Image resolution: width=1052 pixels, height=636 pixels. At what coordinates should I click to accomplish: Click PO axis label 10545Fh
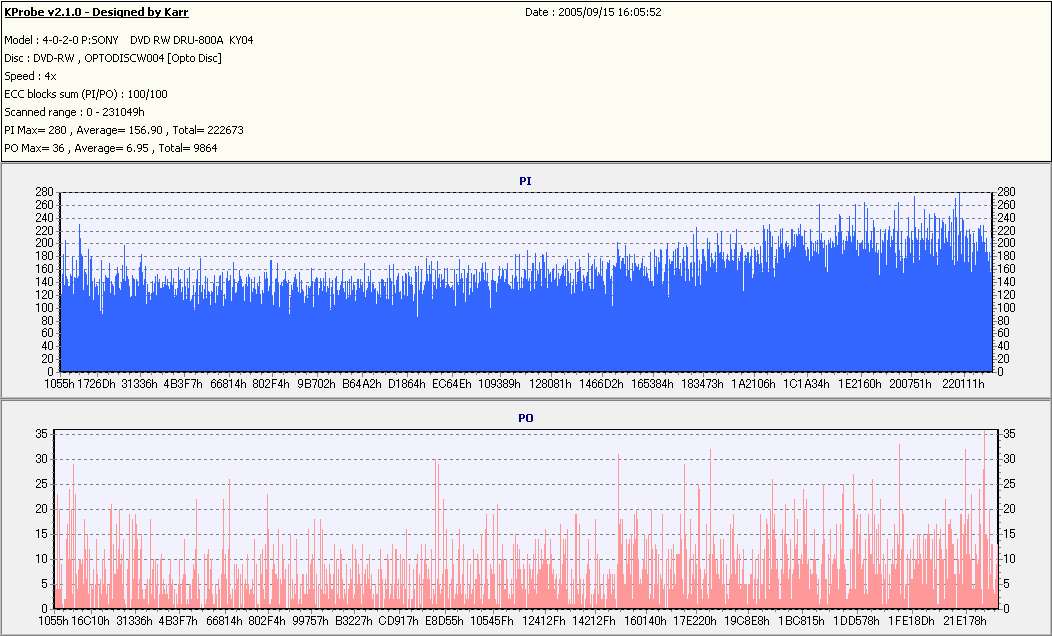(x=492, y=621)
